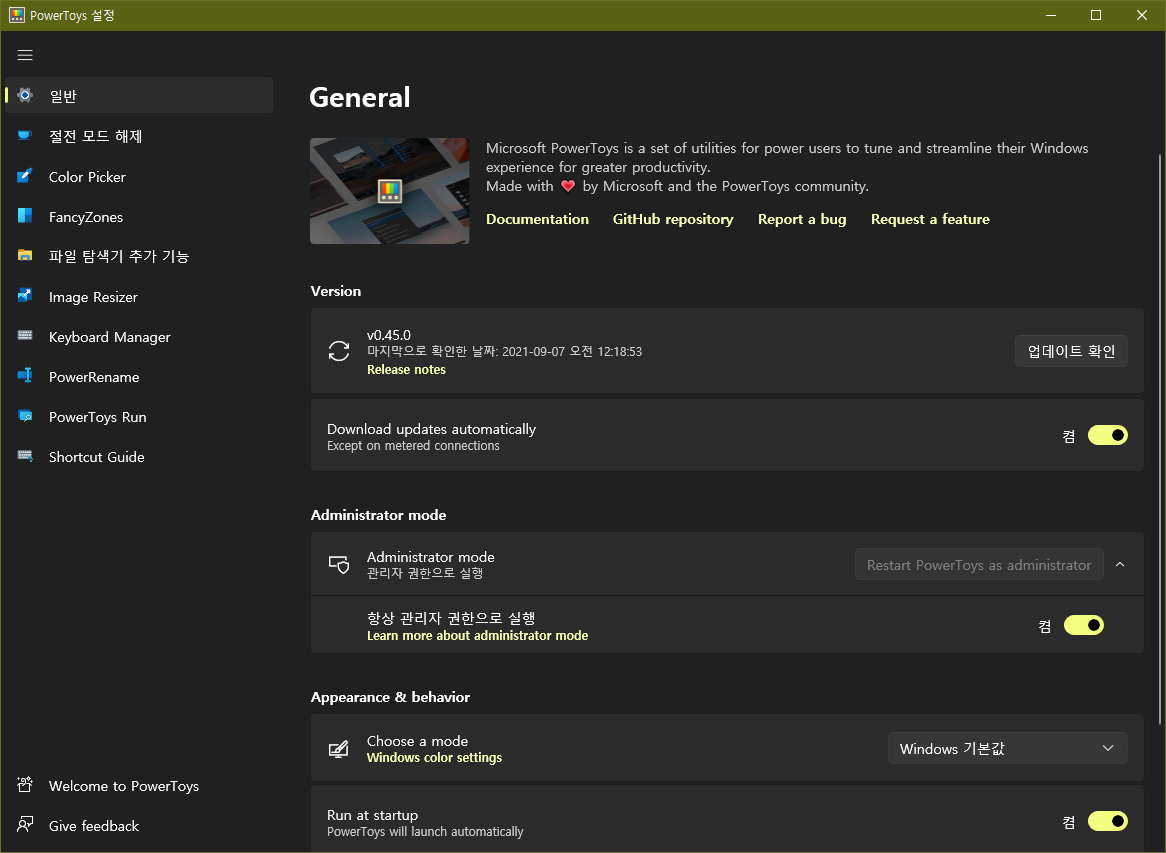
Task: Select PowerRename in sidebar
Action: coord(139,377)
